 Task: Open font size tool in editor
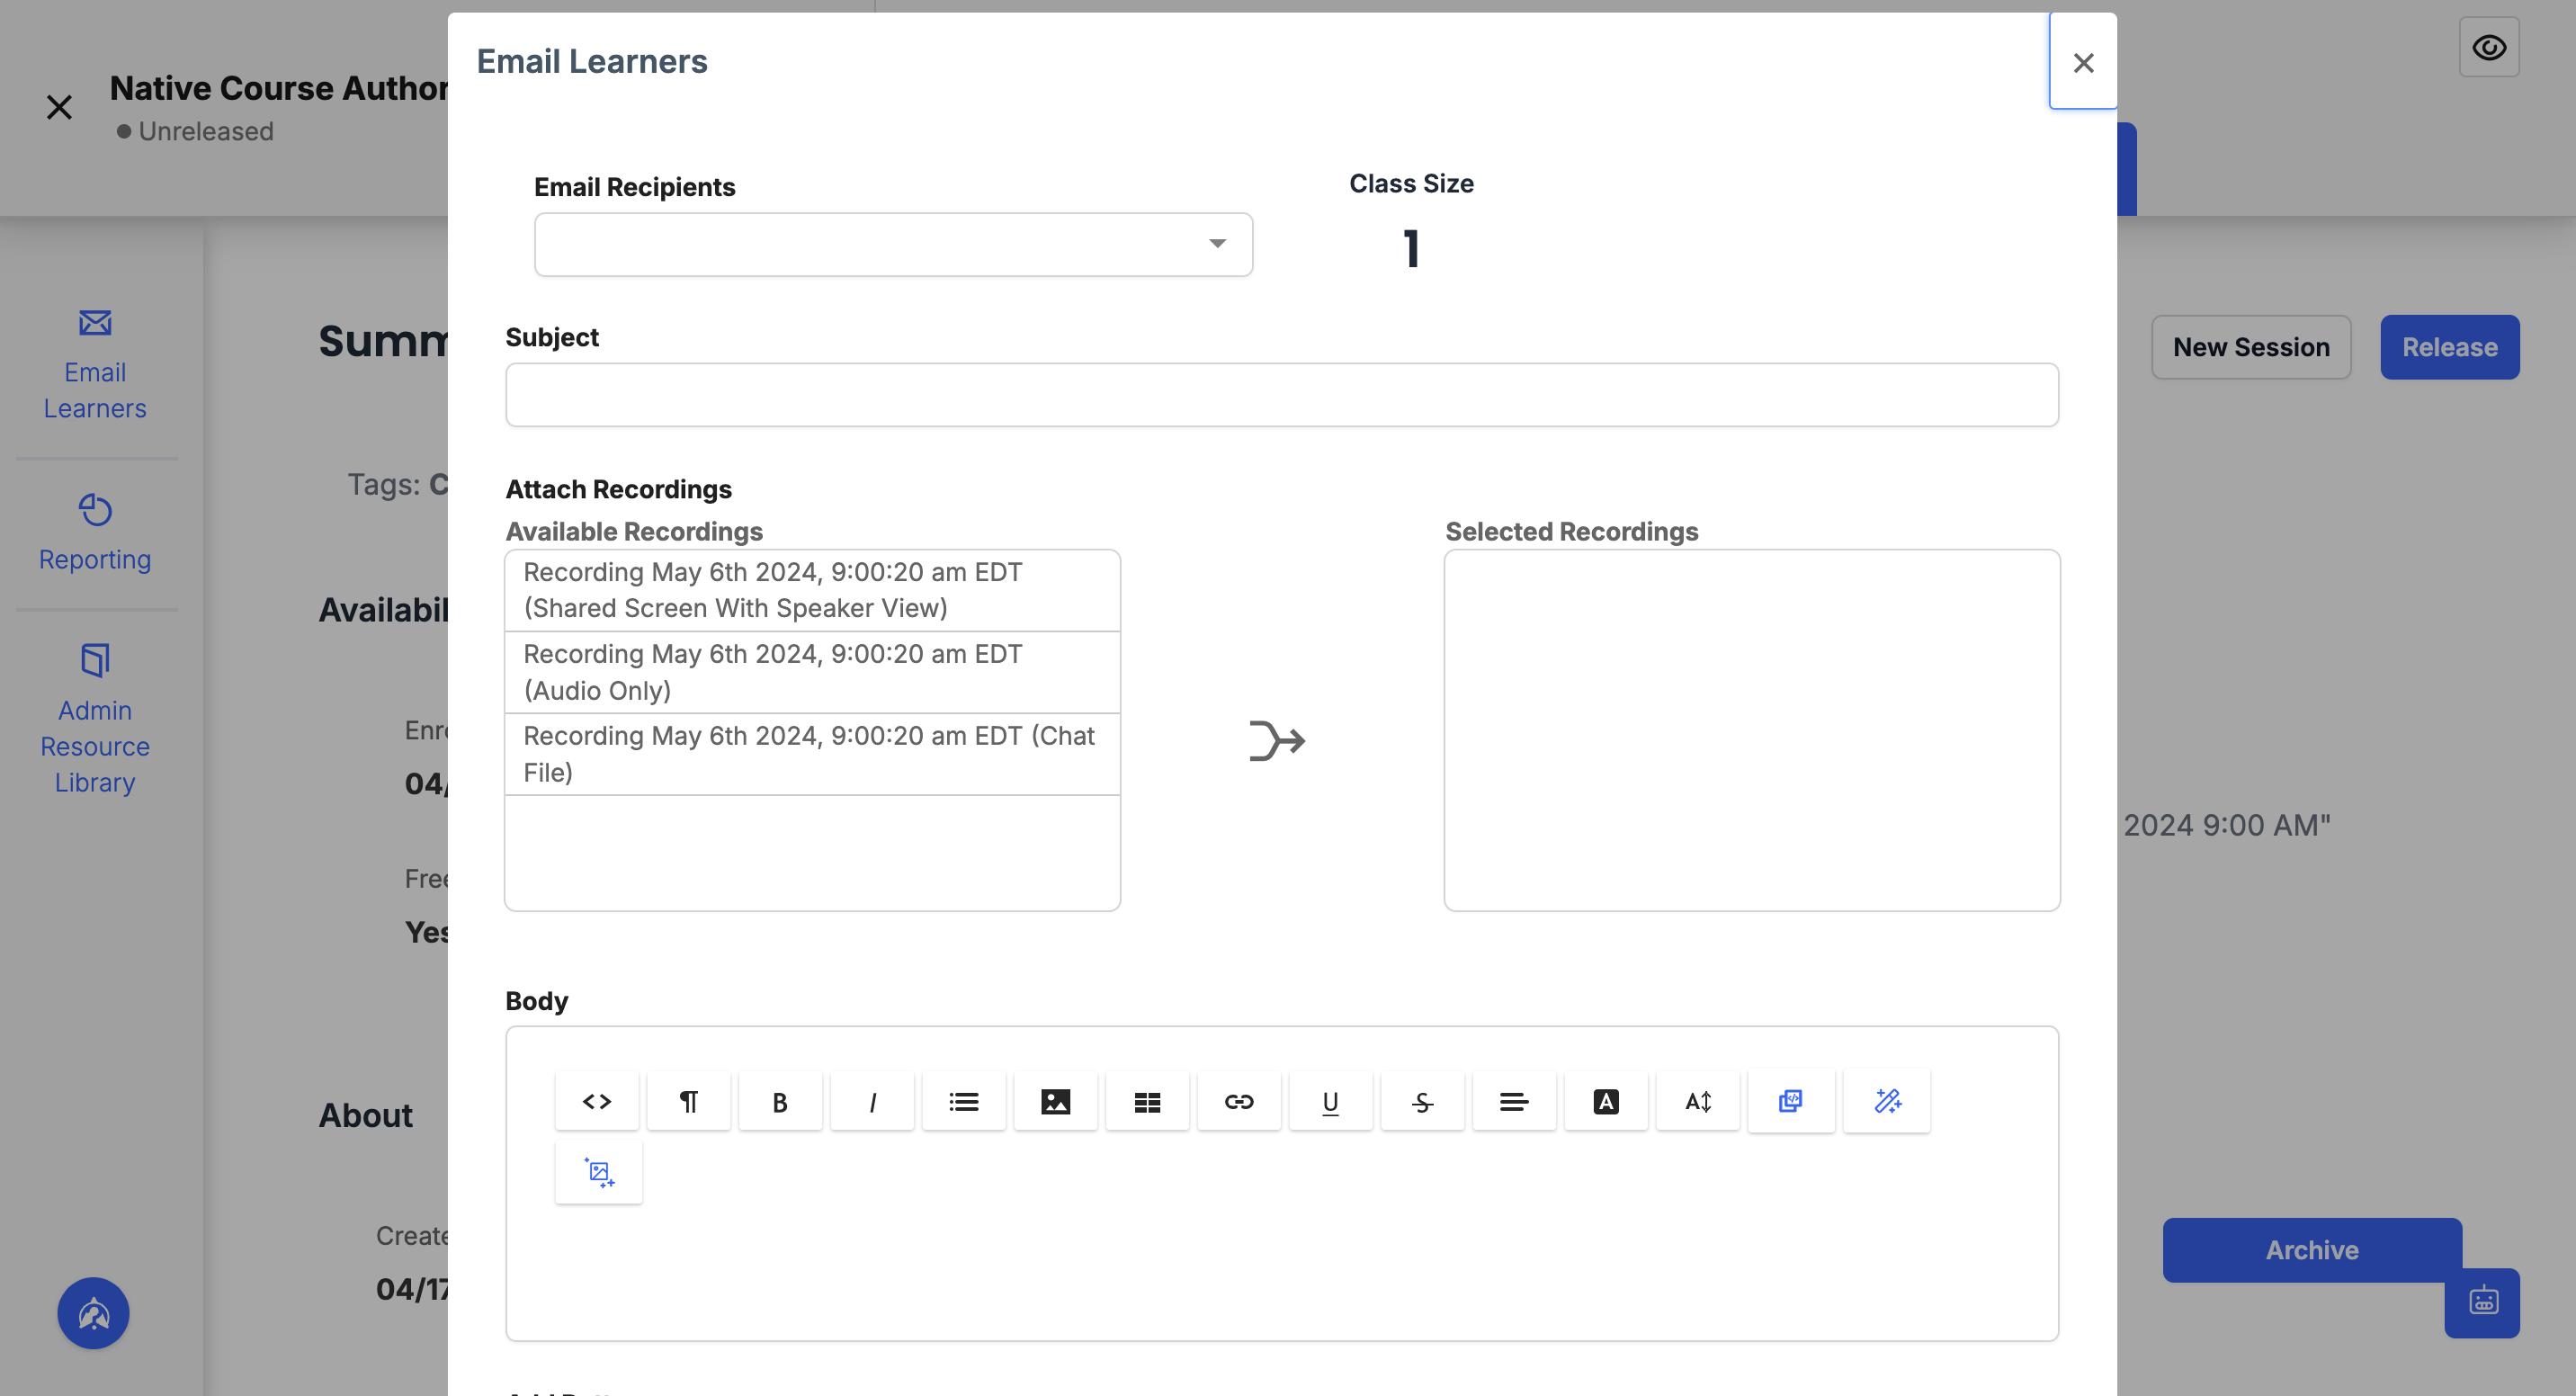[x=1698, y=1101]
